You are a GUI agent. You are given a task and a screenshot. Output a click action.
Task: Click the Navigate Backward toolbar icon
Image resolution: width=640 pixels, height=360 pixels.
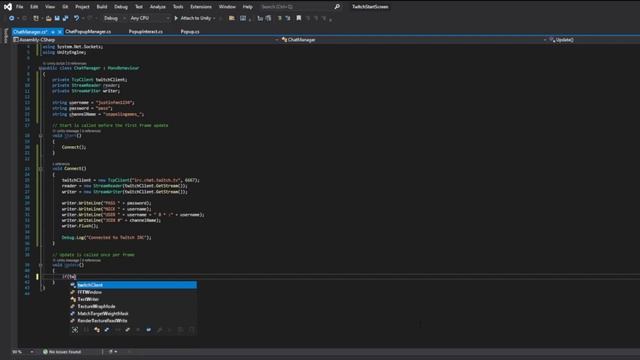pyautogui.click(x=11, y=18)
